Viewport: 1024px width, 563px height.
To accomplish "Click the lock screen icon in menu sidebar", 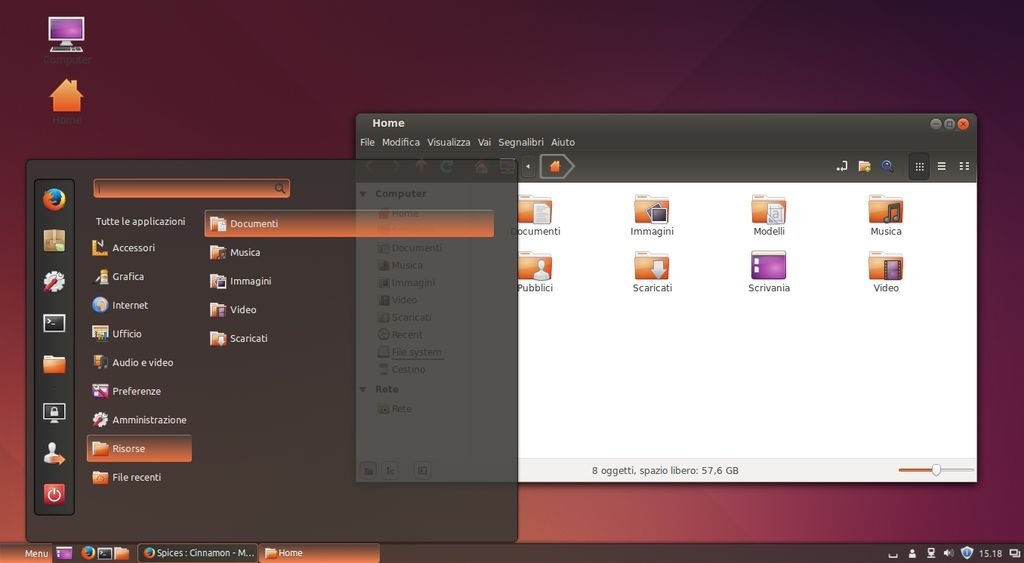I will (x=54, y=412).
